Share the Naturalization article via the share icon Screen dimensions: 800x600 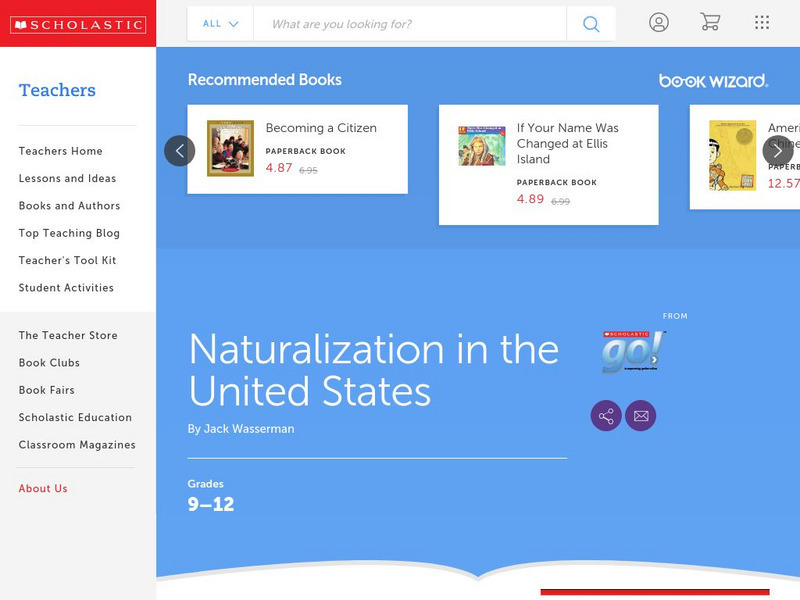pyautogui.click(x=607, y=415)
